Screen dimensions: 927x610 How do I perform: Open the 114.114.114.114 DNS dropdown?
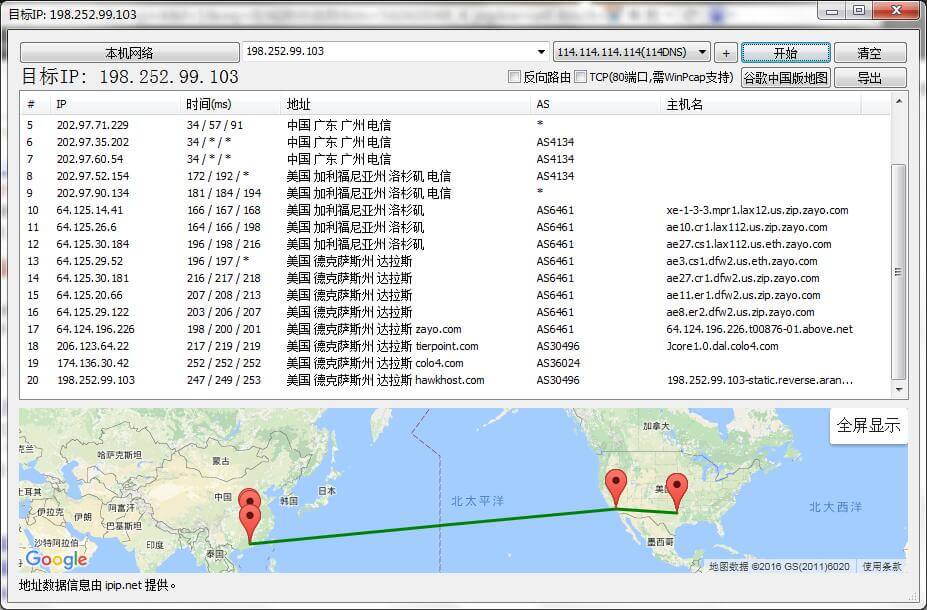[x=702, y=52]
